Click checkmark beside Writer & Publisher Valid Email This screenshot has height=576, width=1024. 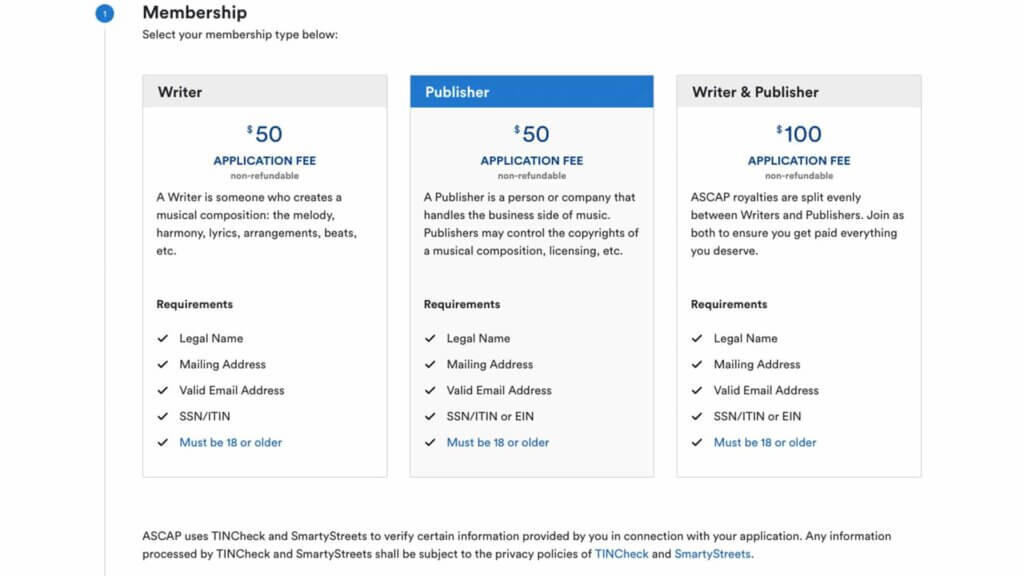tap(697, 391)
